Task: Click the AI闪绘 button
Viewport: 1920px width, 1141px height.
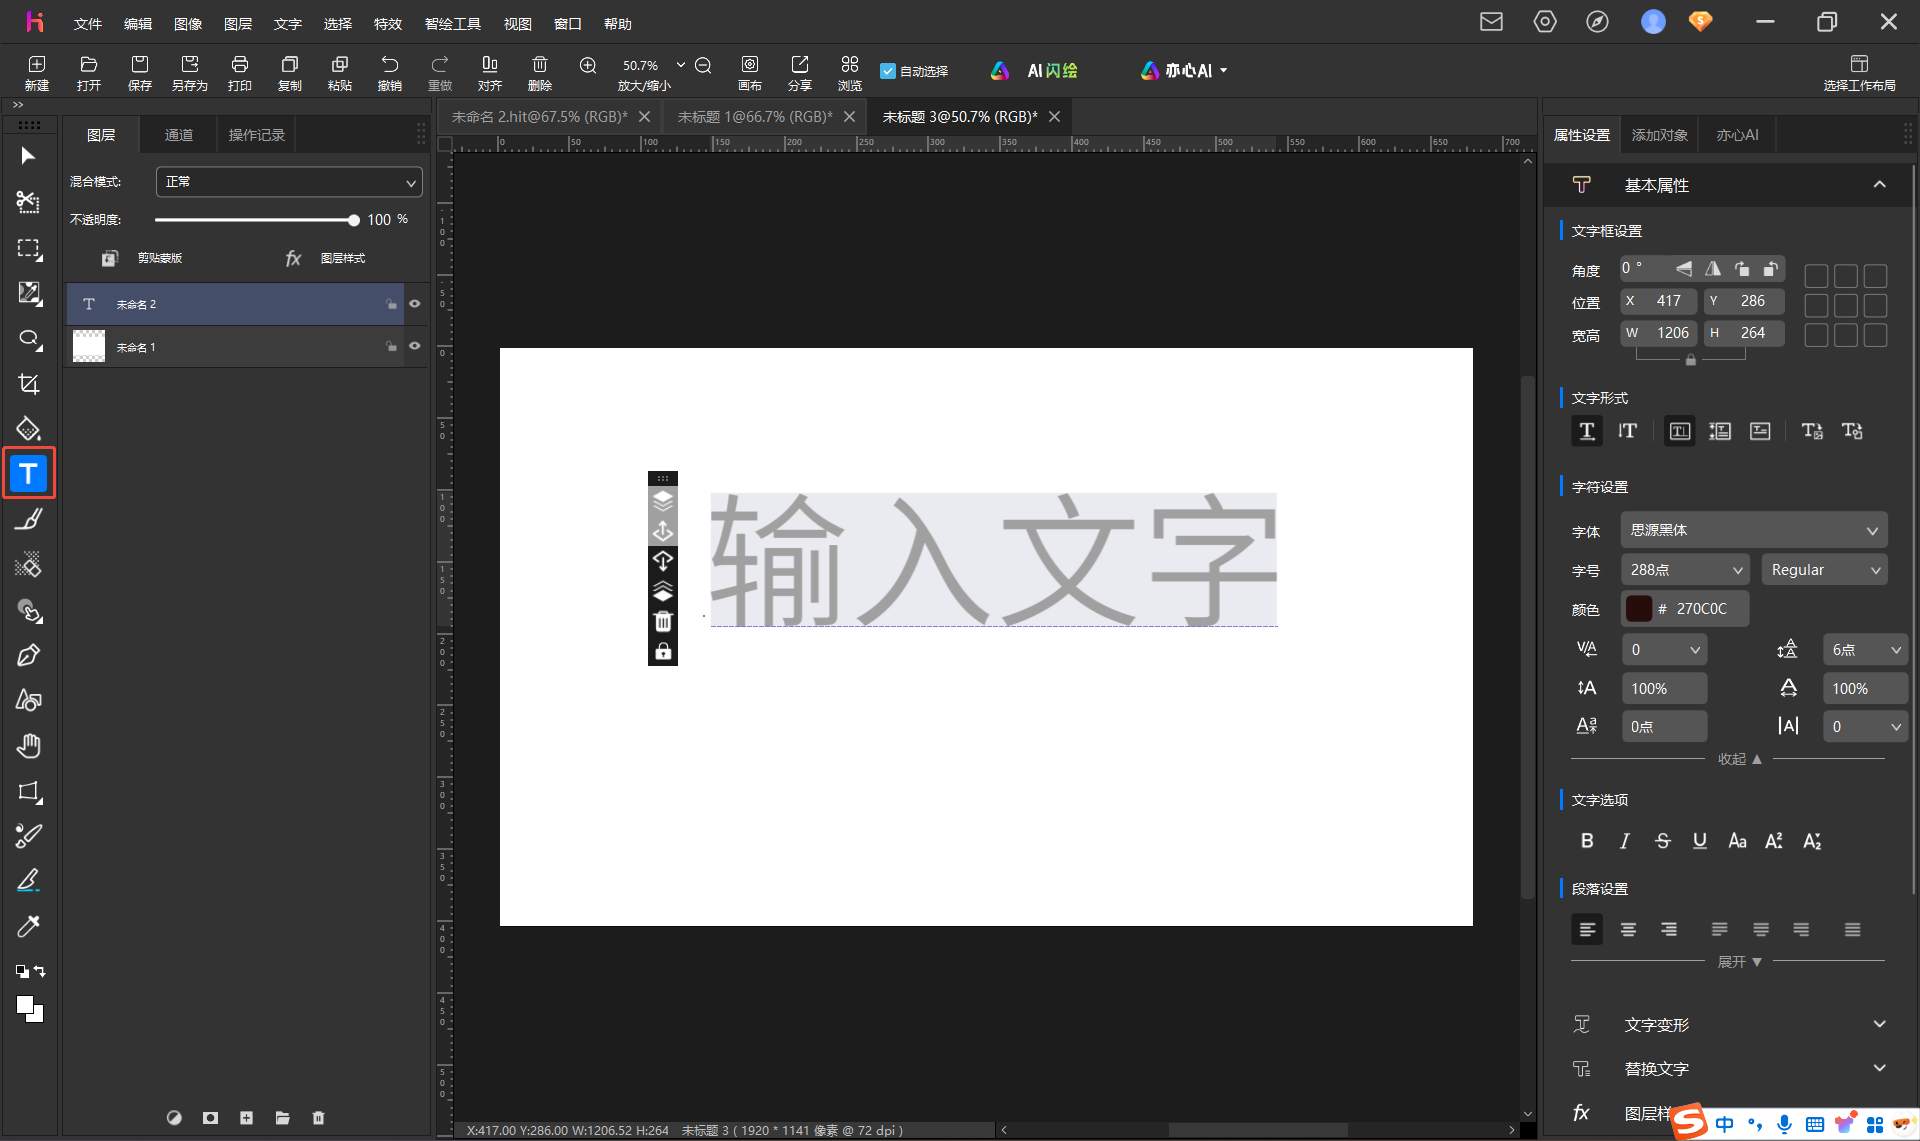Action: [1034, 71]
